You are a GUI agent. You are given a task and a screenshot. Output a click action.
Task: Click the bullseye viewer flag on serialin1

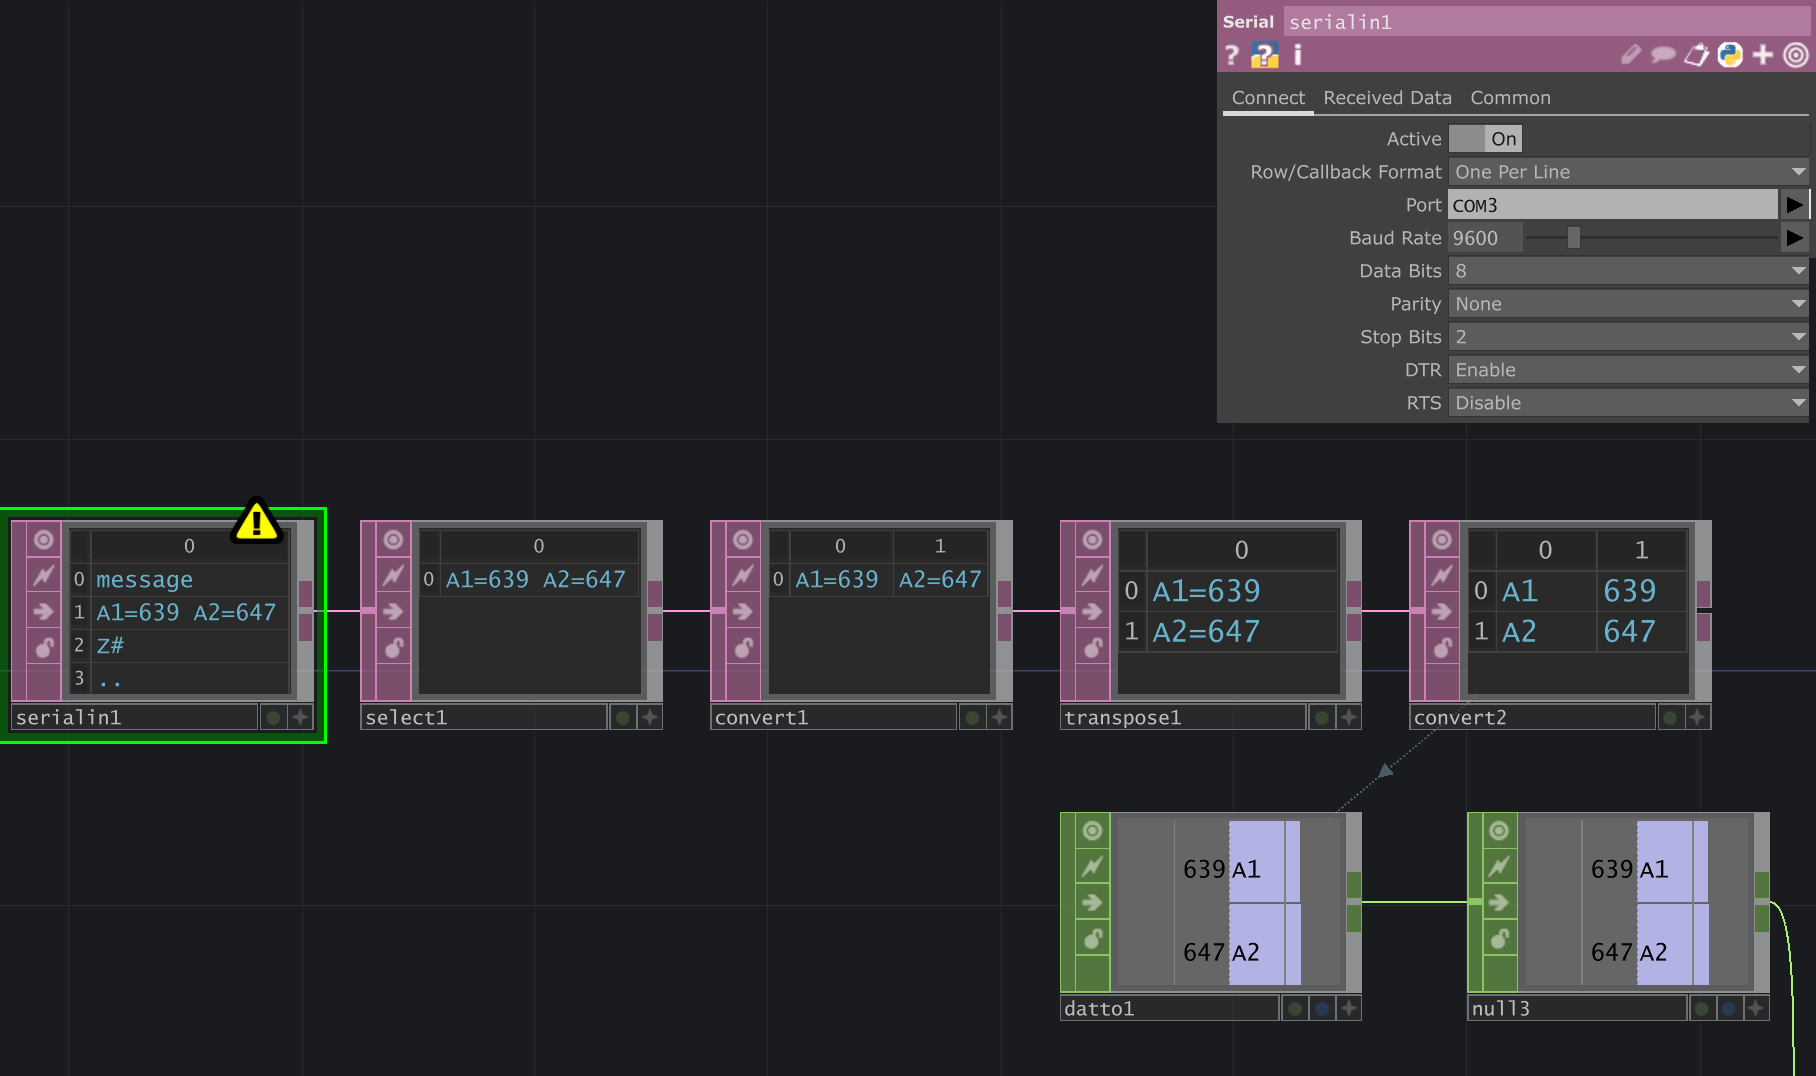coord(42,540)
